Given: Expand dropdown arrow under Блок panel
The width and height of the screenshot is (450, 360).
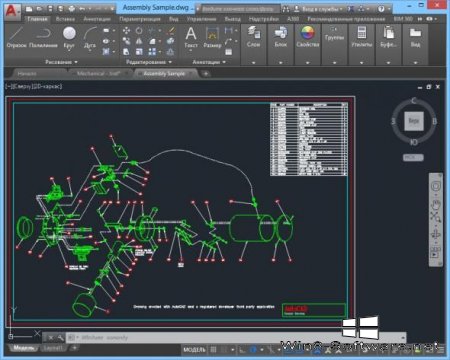Looking at the screenshot, I should click(281, 62).
